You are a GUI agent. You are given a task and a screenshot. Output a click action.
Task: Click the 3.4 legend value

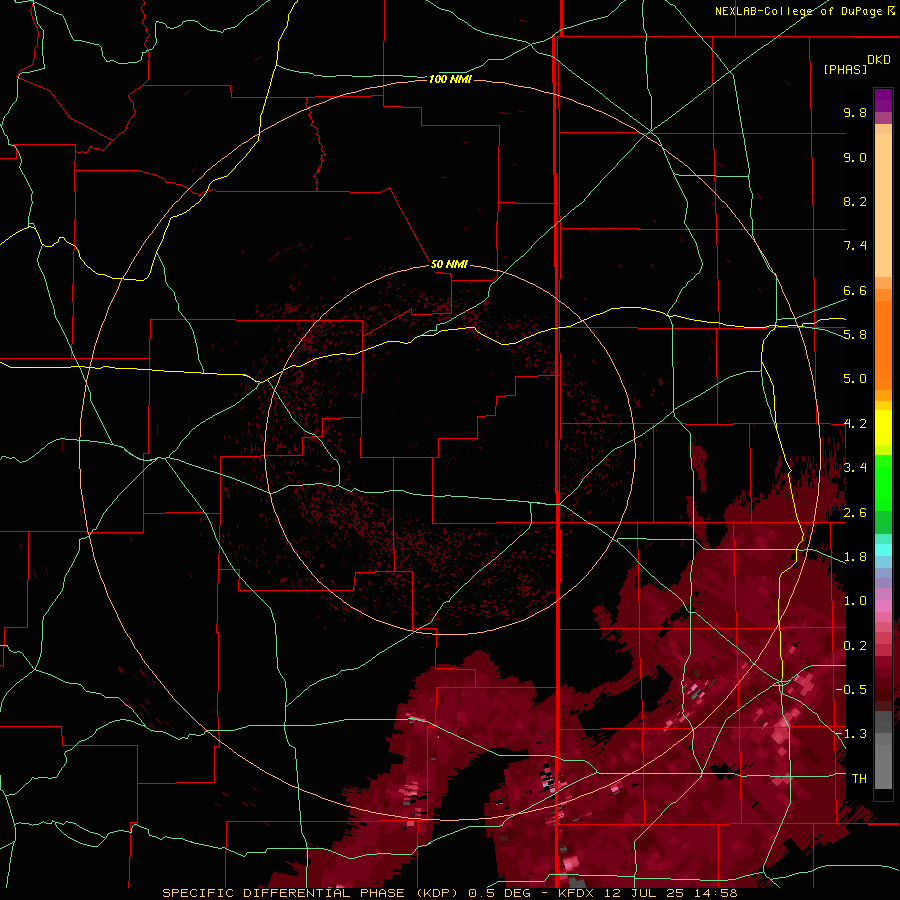point(855,468)
